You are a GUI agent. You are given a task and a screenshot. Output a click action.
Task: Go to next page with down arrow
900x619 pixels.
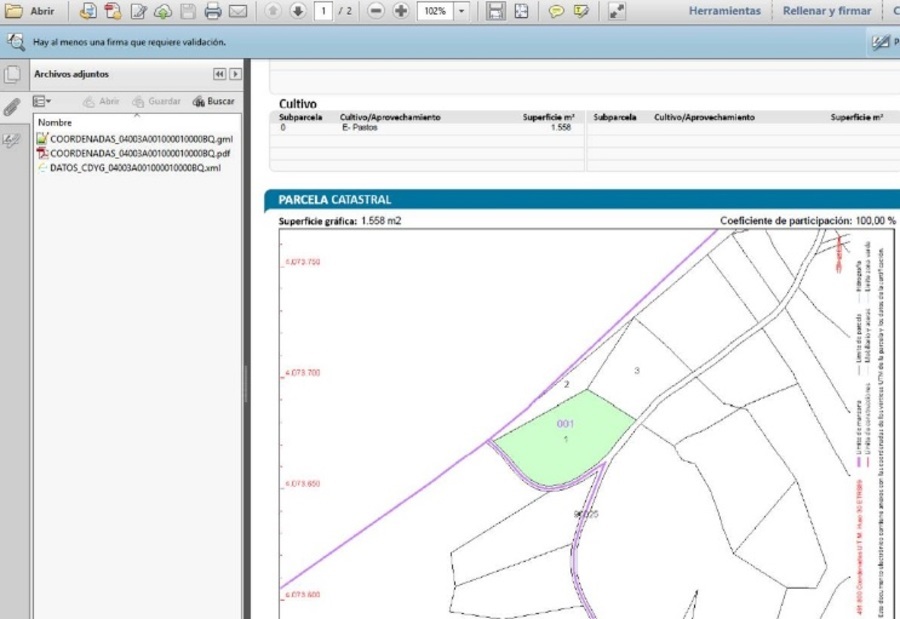[297, 11]
